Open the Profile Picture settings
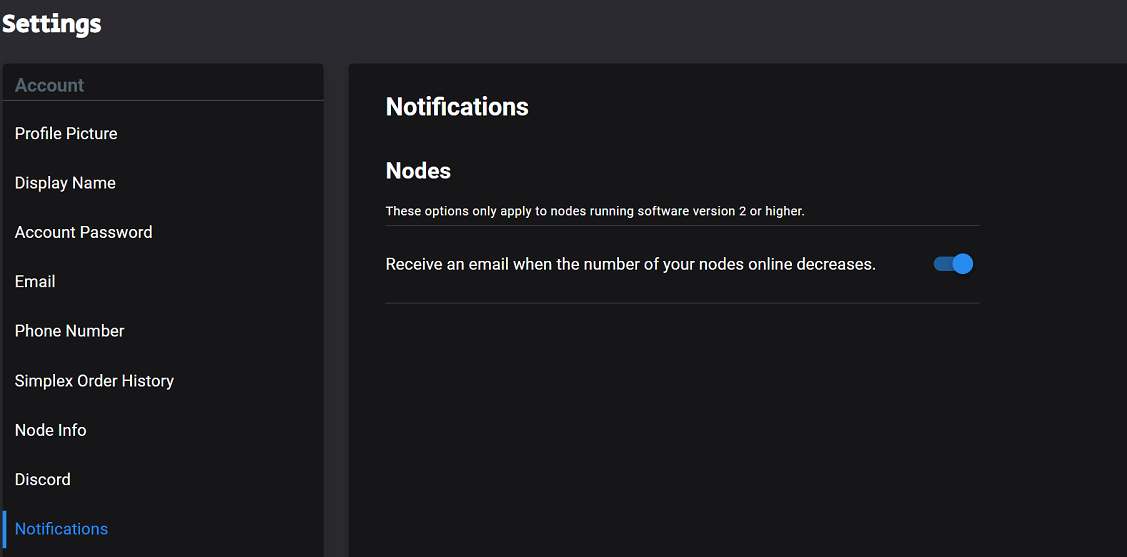 pyautogui.click(x=163, y=134)
